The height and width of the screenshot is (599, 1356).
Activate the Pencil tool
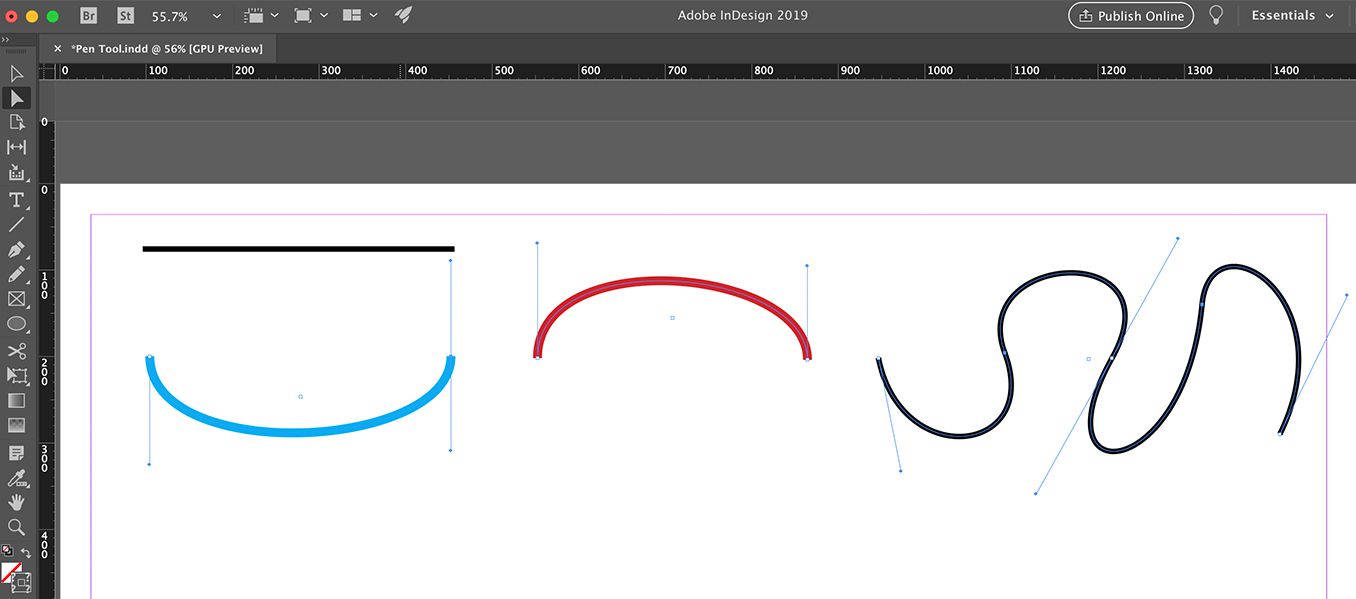(16, 274)
